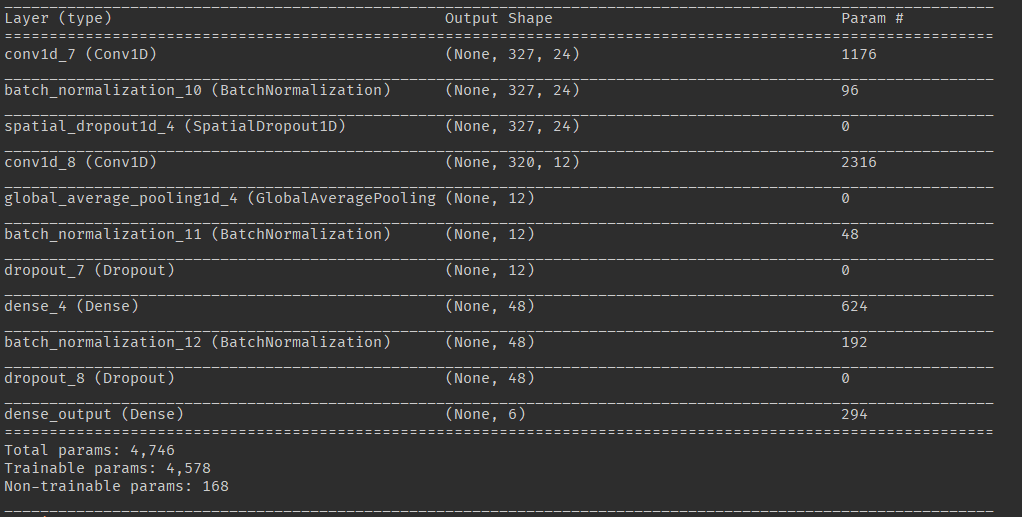Select the spatial_dropout1d_4 layer text

[176, 126]
